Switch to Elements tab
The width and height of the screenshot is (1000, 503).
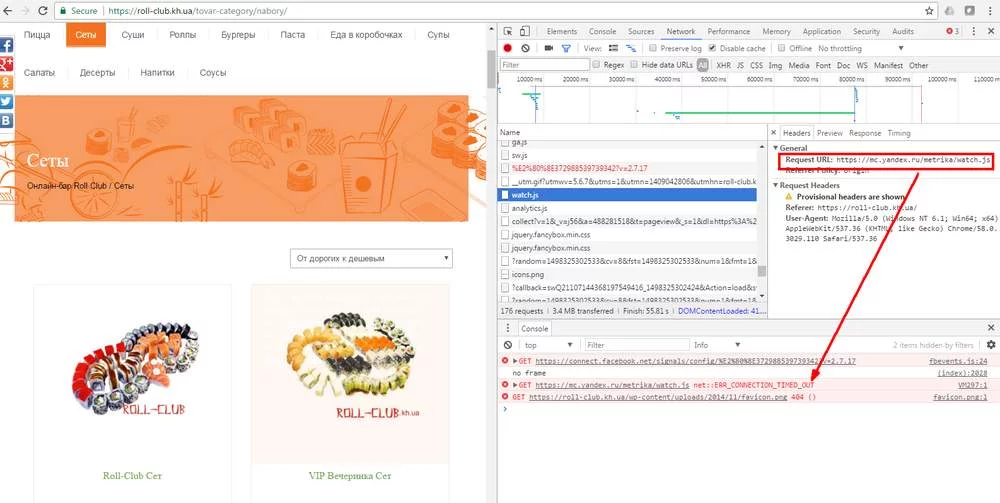[x=562, y=31]
